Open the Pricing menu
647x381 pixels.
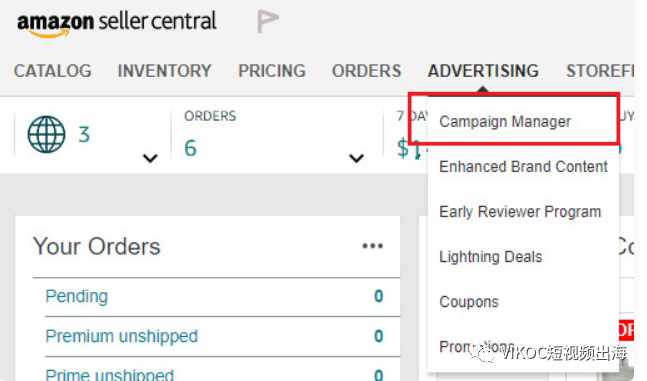coord(272,71)
